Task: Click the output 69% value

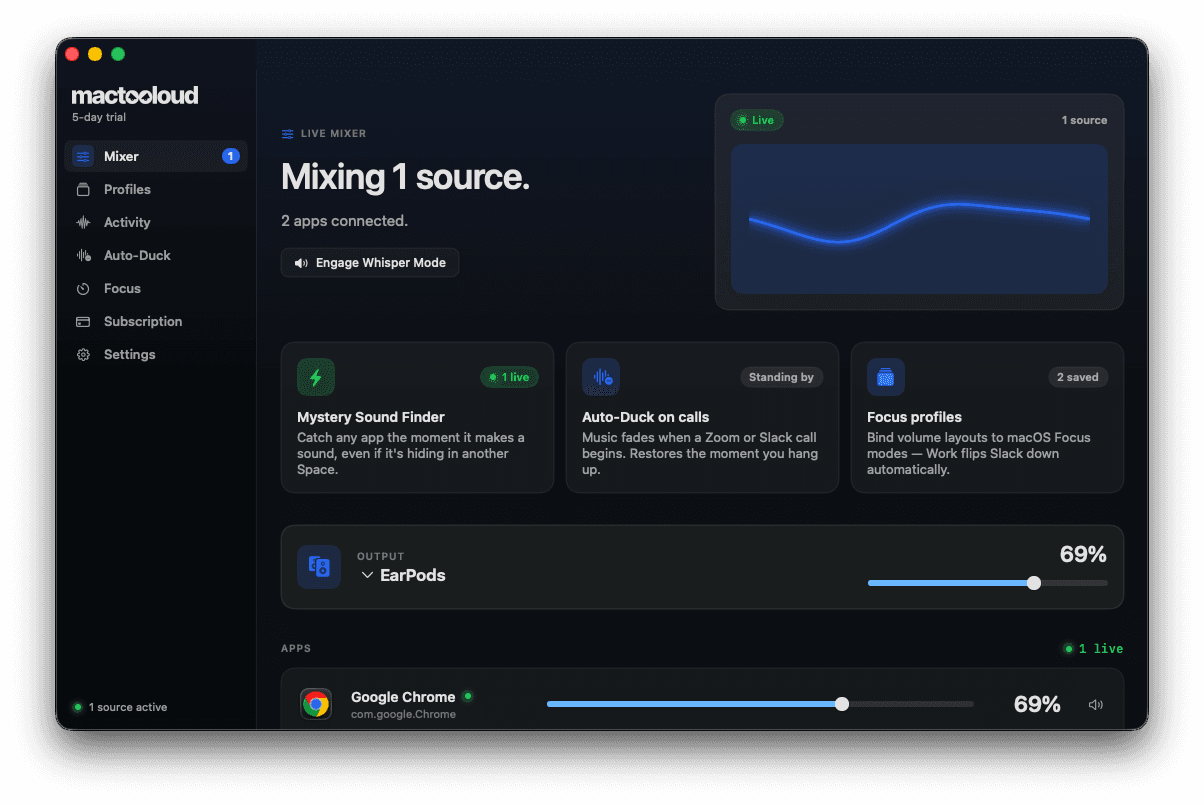Action: click(x=1083, y=554)
